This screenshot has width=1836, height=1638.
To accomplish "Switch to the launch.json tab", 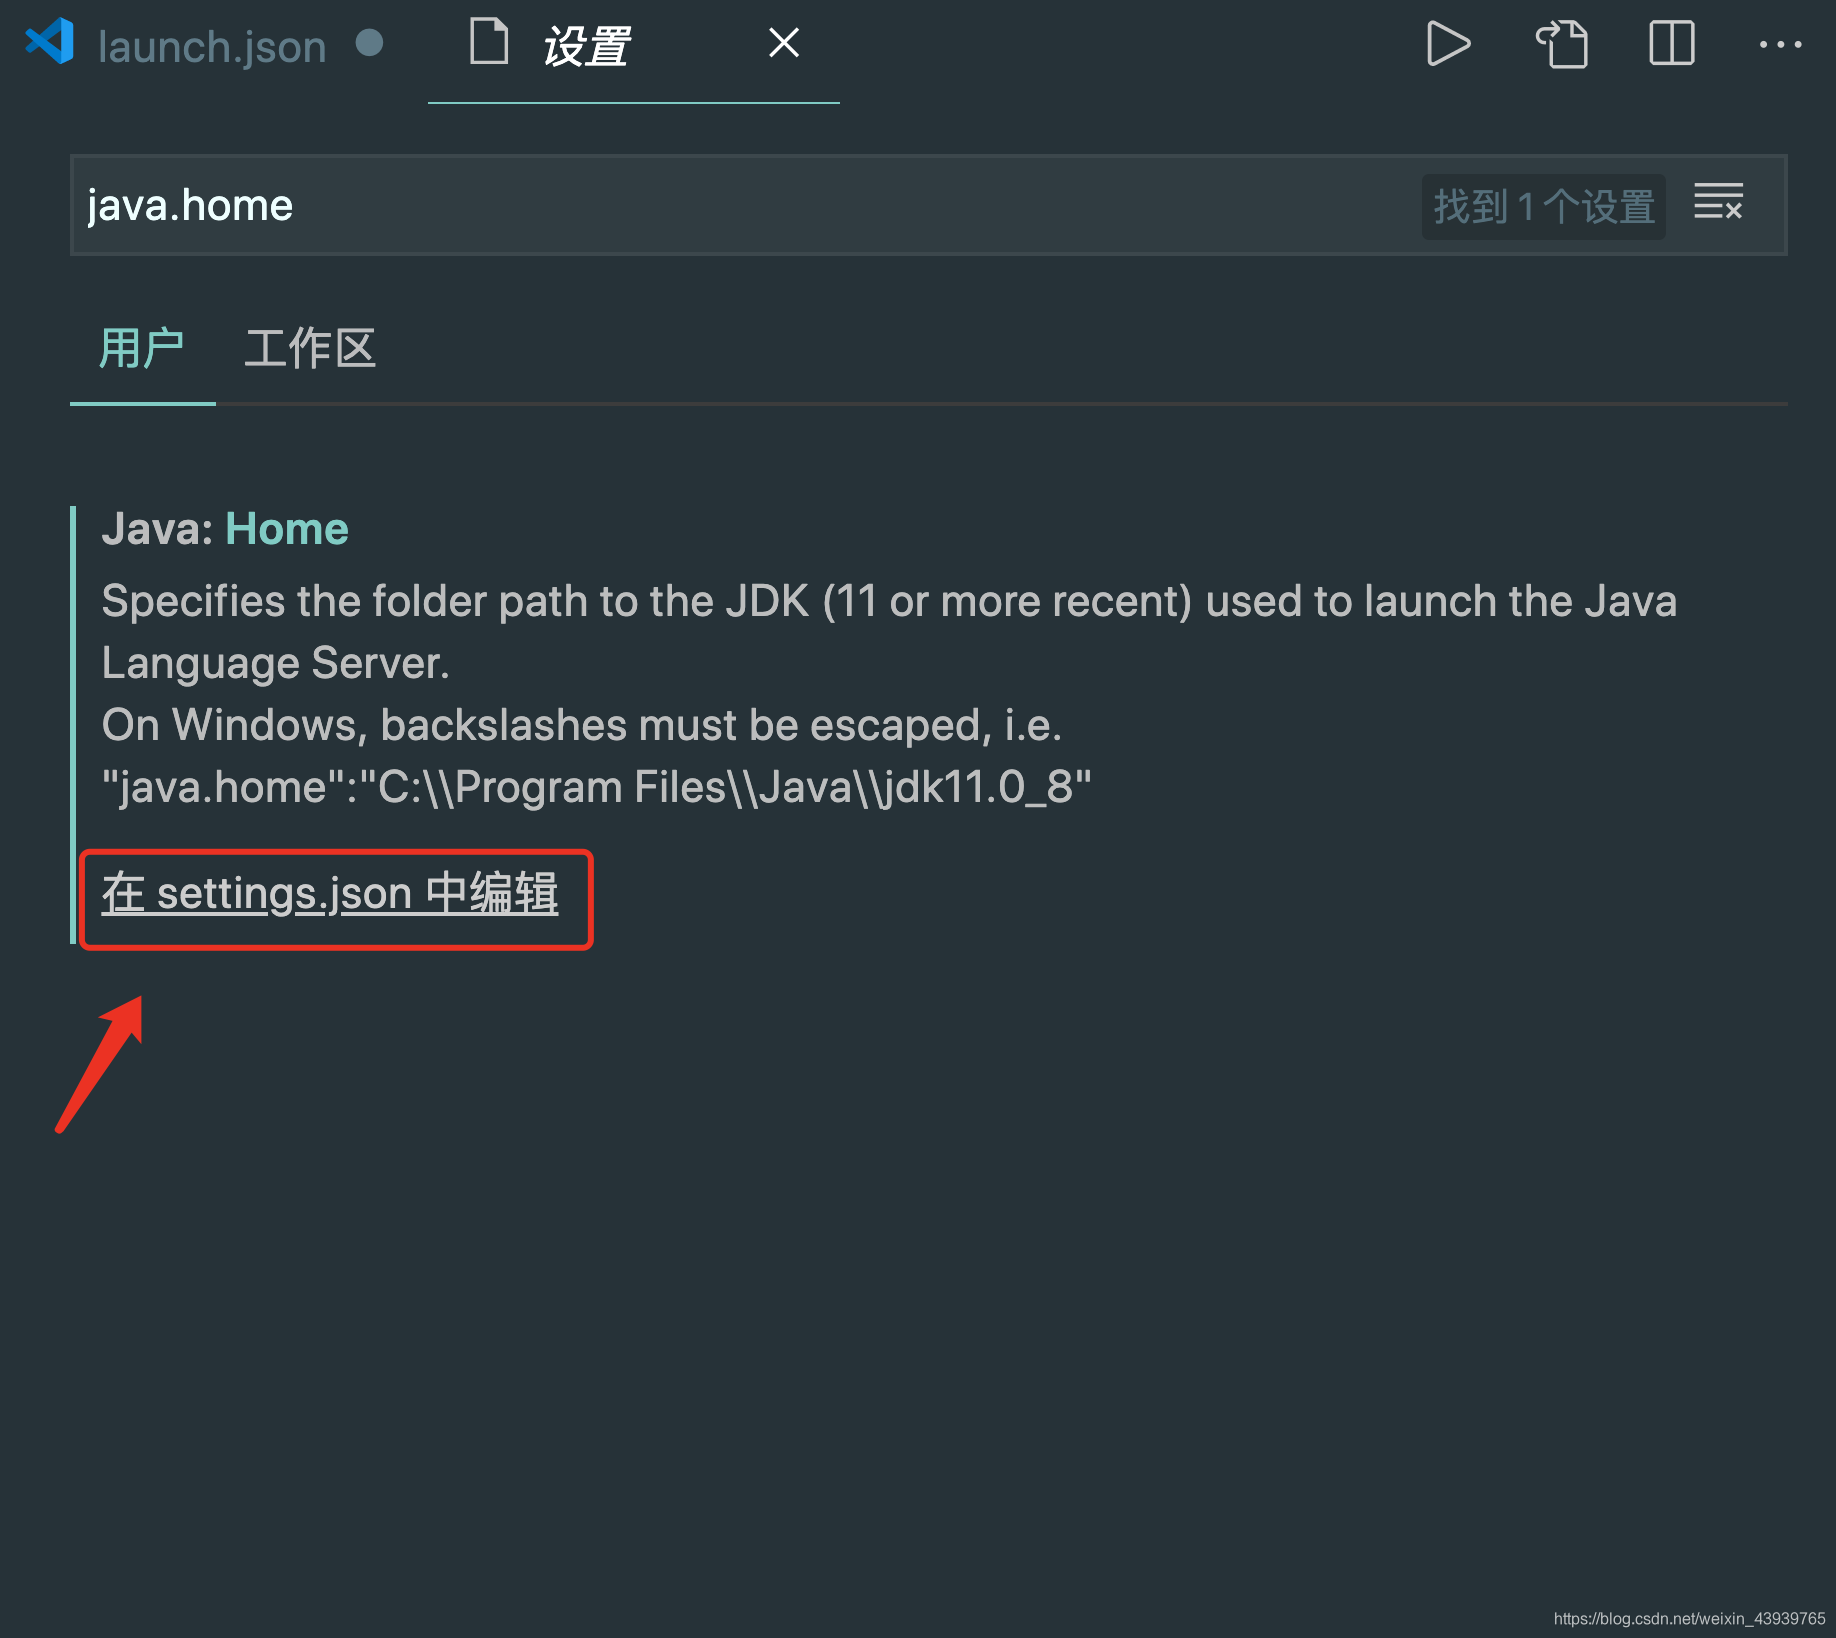I will tap(212, 46).
